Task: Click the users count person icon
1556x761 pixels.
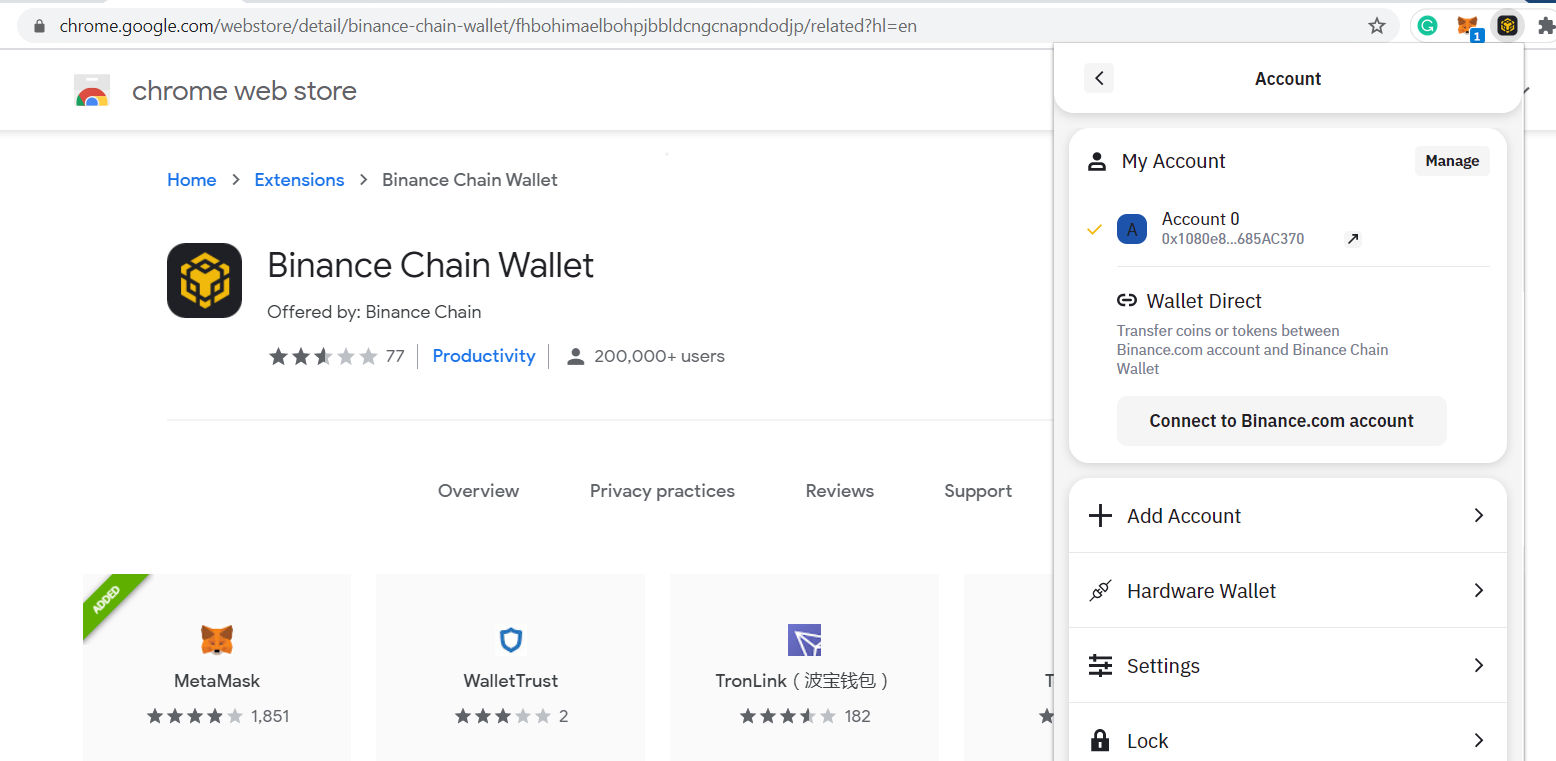Action: click(575, 356)
